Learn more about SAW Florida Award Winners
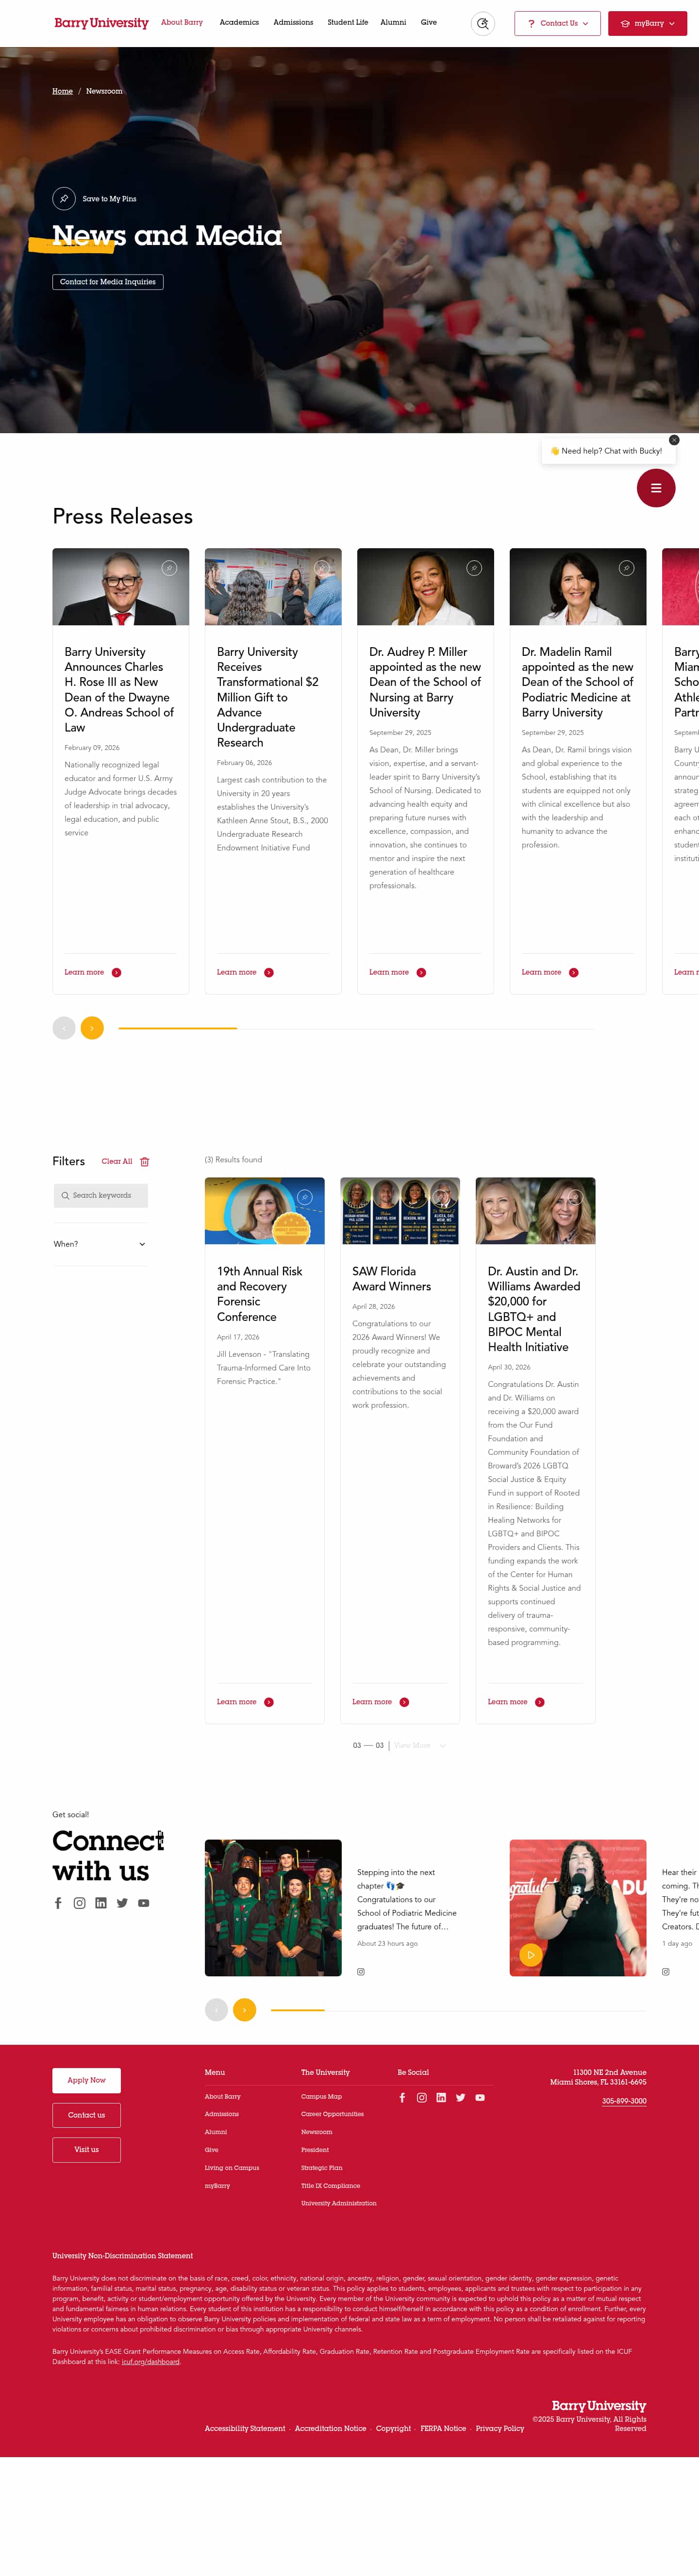This screenshot has height=2576, width=699. 380,1702
